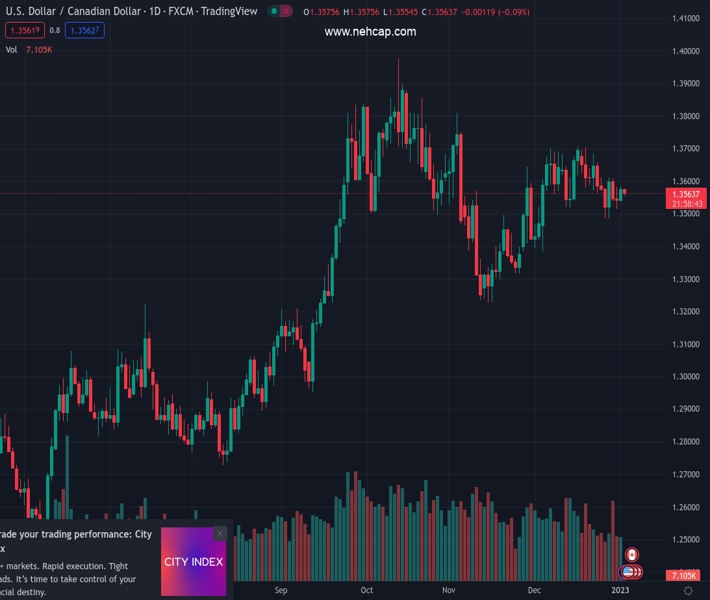
Task: Close the City Index ad popup
Action: (220, 533)
